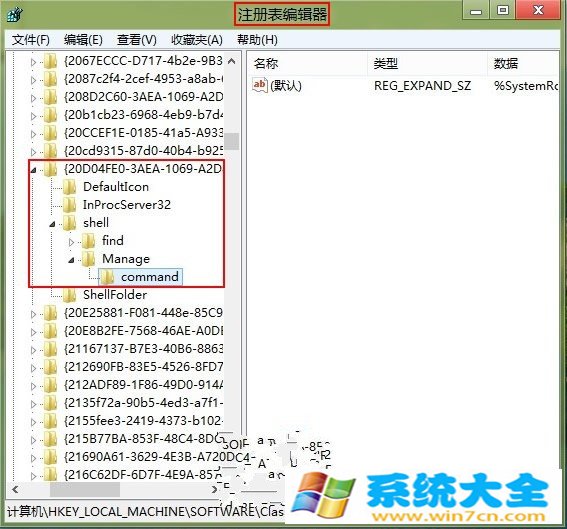The width and height of the screenshot is (567, 529).
Task: Select the DefaultIcon folder icon
Action: pyautogui.click(x=69, y=187)
